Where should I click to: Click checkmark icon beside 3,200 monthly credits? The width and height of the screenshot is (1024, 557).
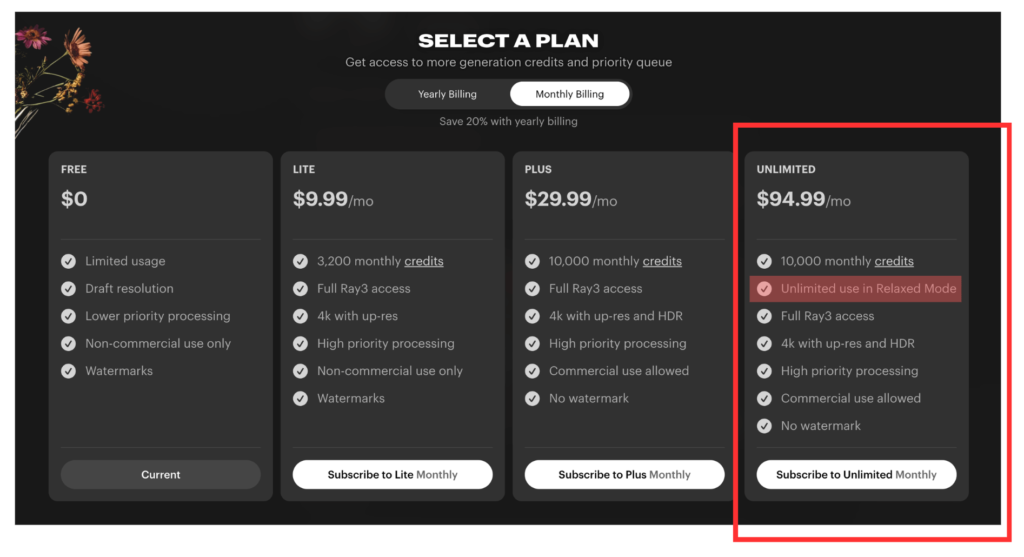(x=300, y=261)
